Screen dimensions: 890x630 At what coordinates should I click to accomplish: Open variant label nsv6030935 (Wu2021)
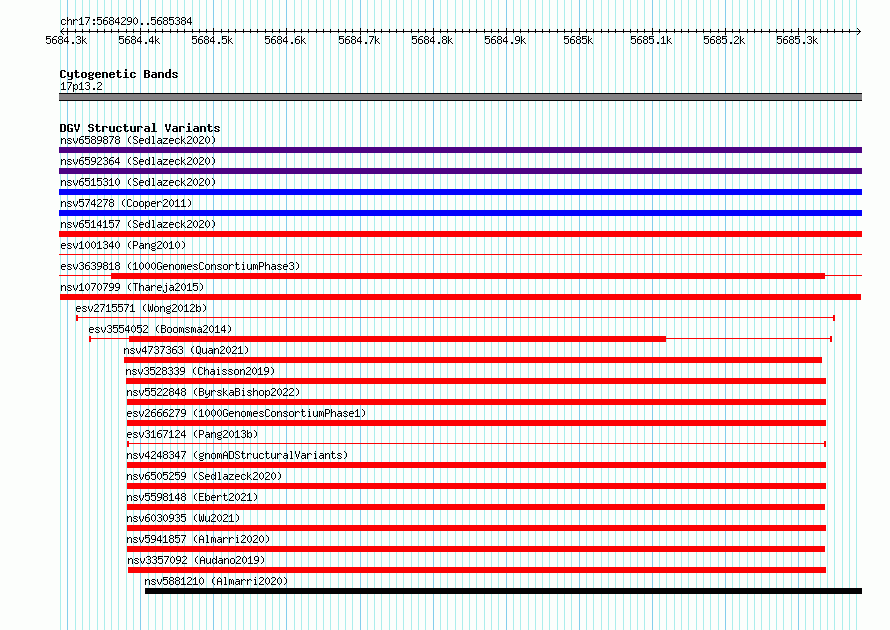(183, 518)
